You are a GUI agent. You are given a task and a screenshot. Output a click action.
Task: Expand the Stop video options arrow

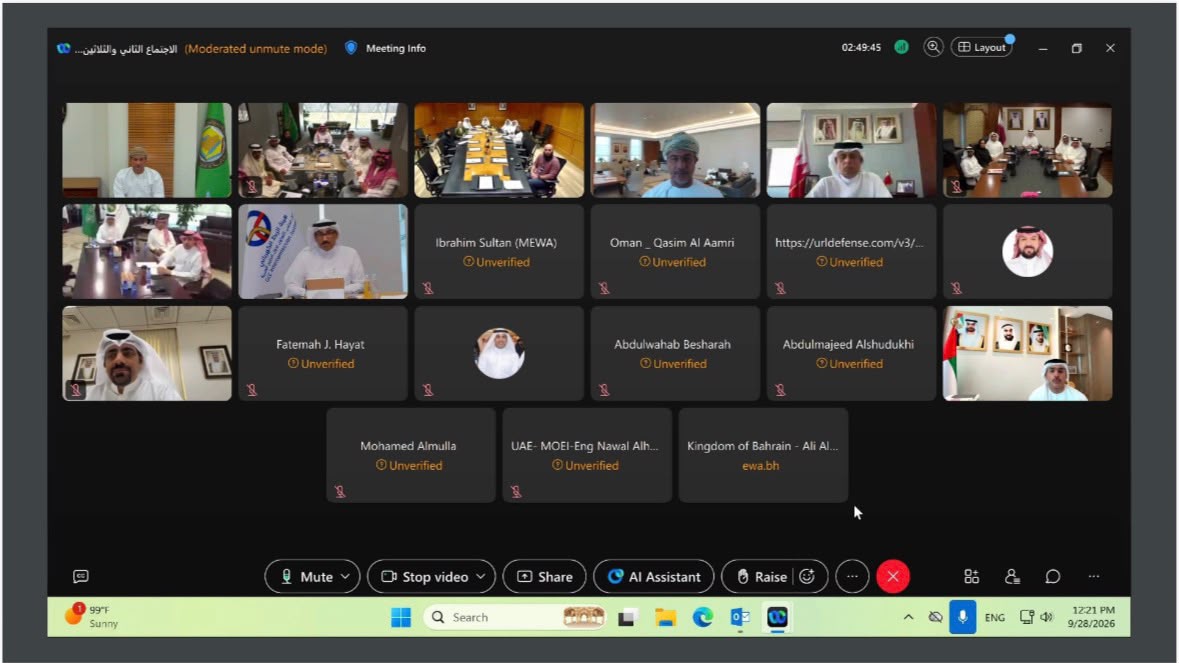tap(480, 577)
